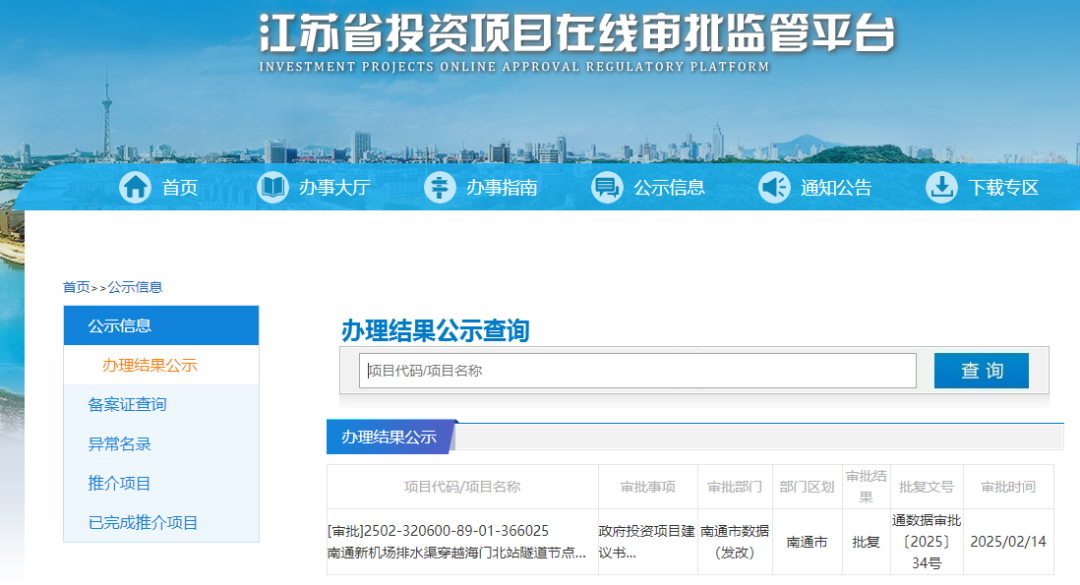The height and width of the screenshot is (585, 1080).
Task: Select 推介项目 in the sidebar
Action: click(119, 483)
